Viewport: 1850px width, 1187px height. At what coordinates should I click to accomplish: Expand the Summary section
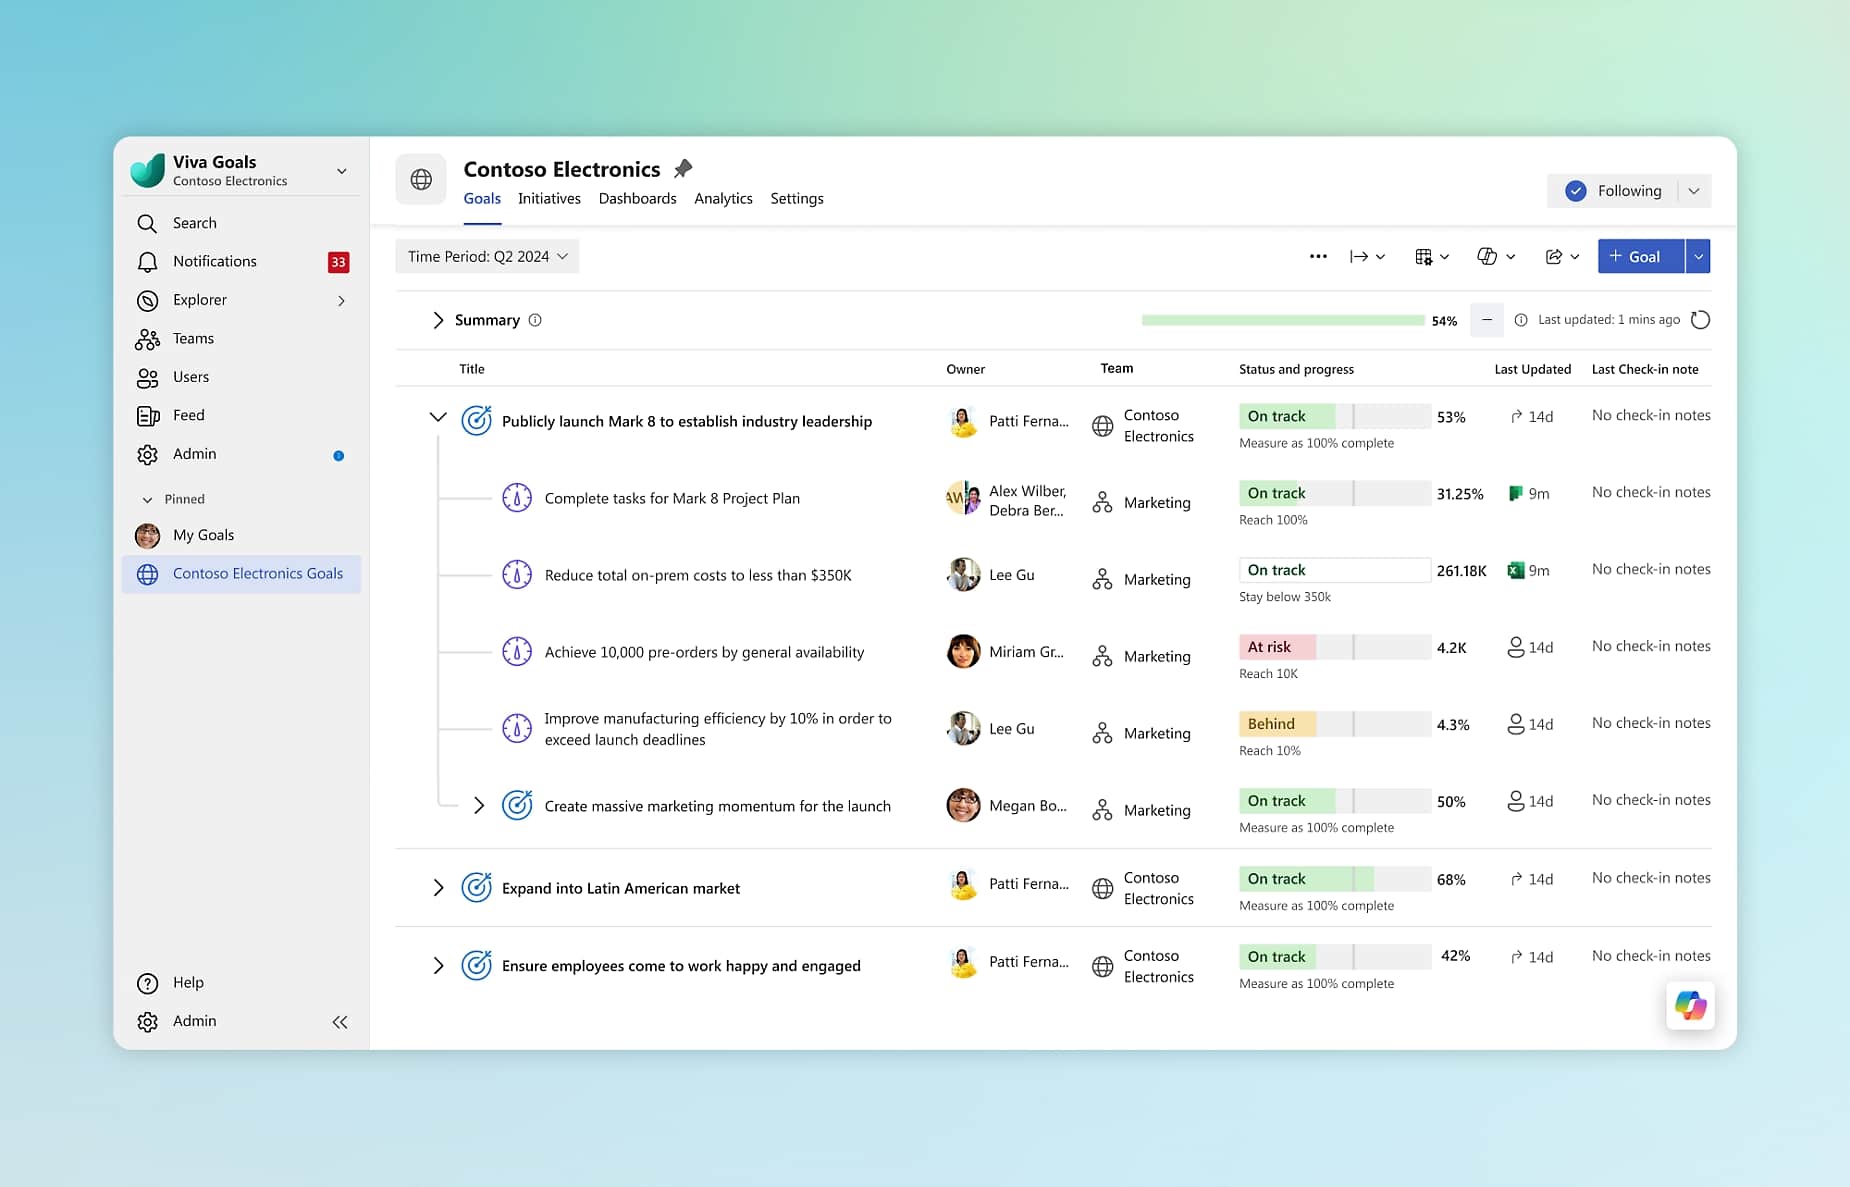coord(438,320)
